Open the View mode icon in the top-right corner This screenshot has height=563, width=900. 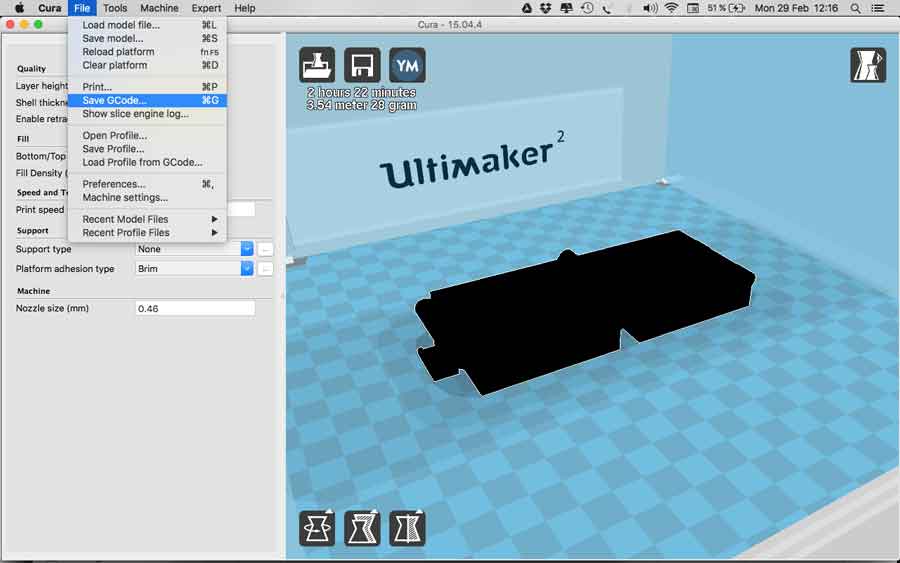868,65
